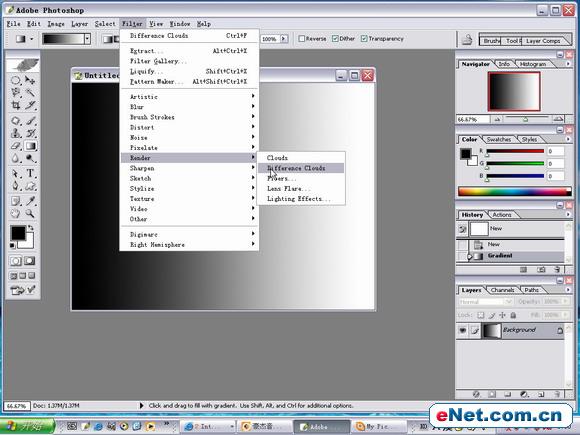Screen dimensions: 580x435
Task: Select the Blur drop tool
Action: (x=16, y=159)
